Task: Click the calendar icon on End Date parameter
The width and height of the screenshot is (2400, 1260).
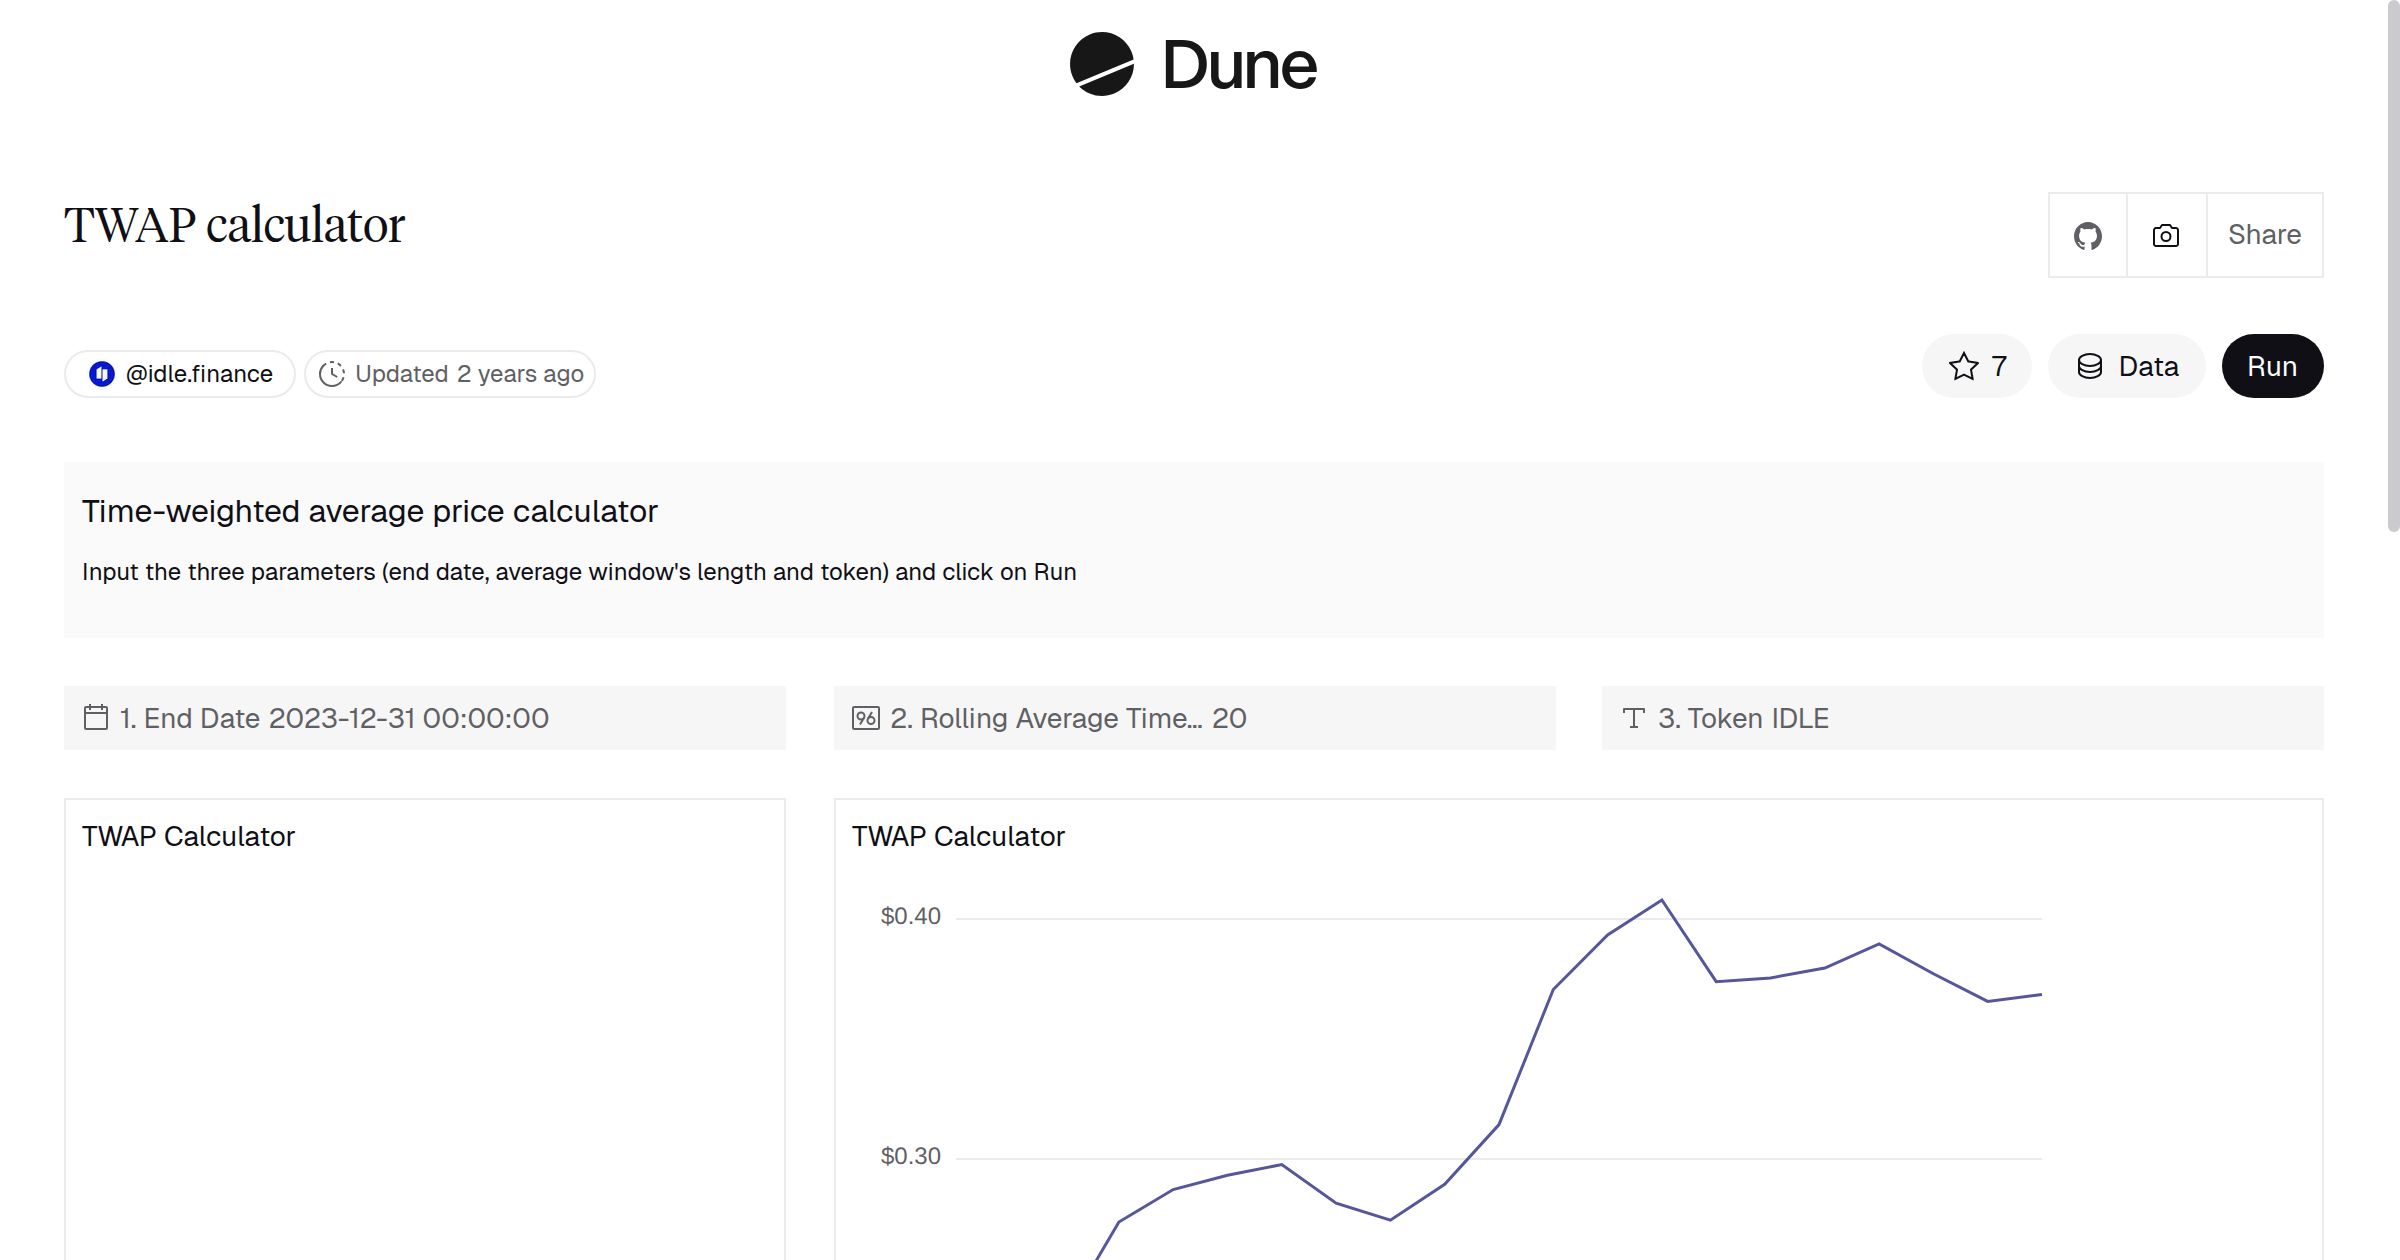Action: pyautogui.click(x=96, y=717)
